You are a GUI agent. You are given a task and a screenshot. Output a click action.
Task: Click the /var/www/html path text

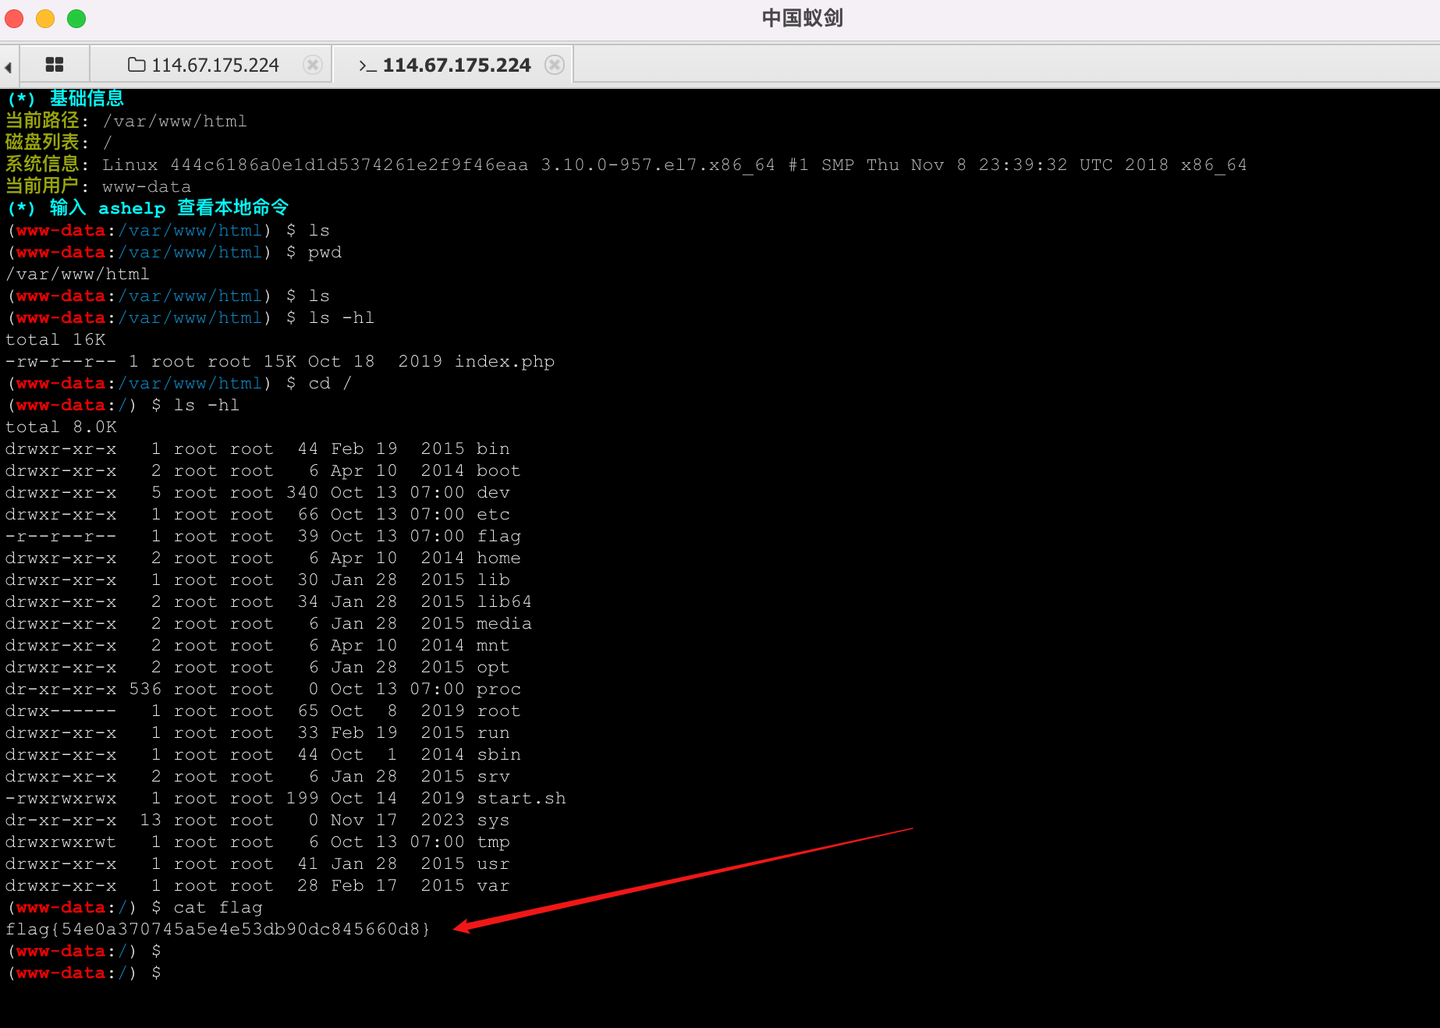175,120
